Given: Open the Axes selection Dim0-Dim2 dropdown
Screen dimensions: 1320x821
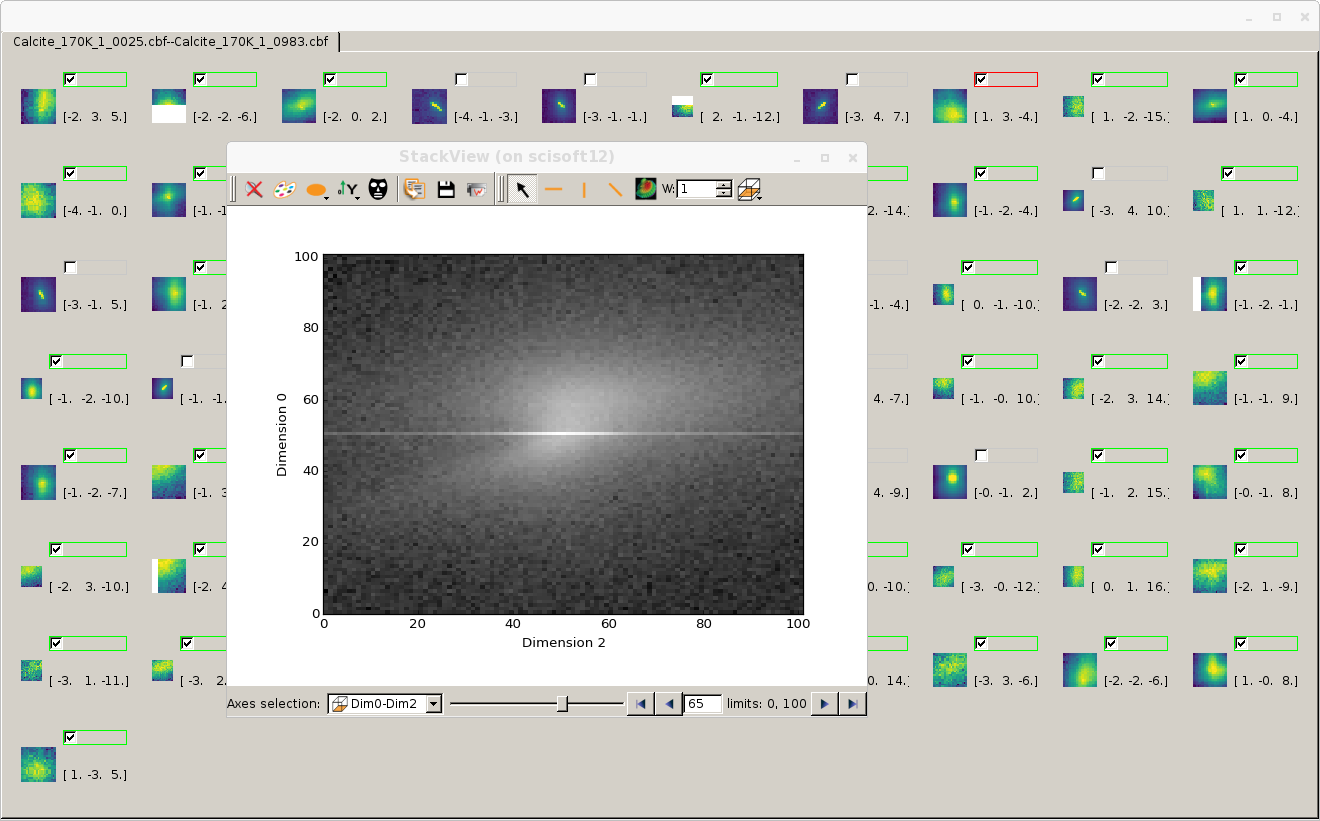Looking at the screenshot, I should 433,704.
